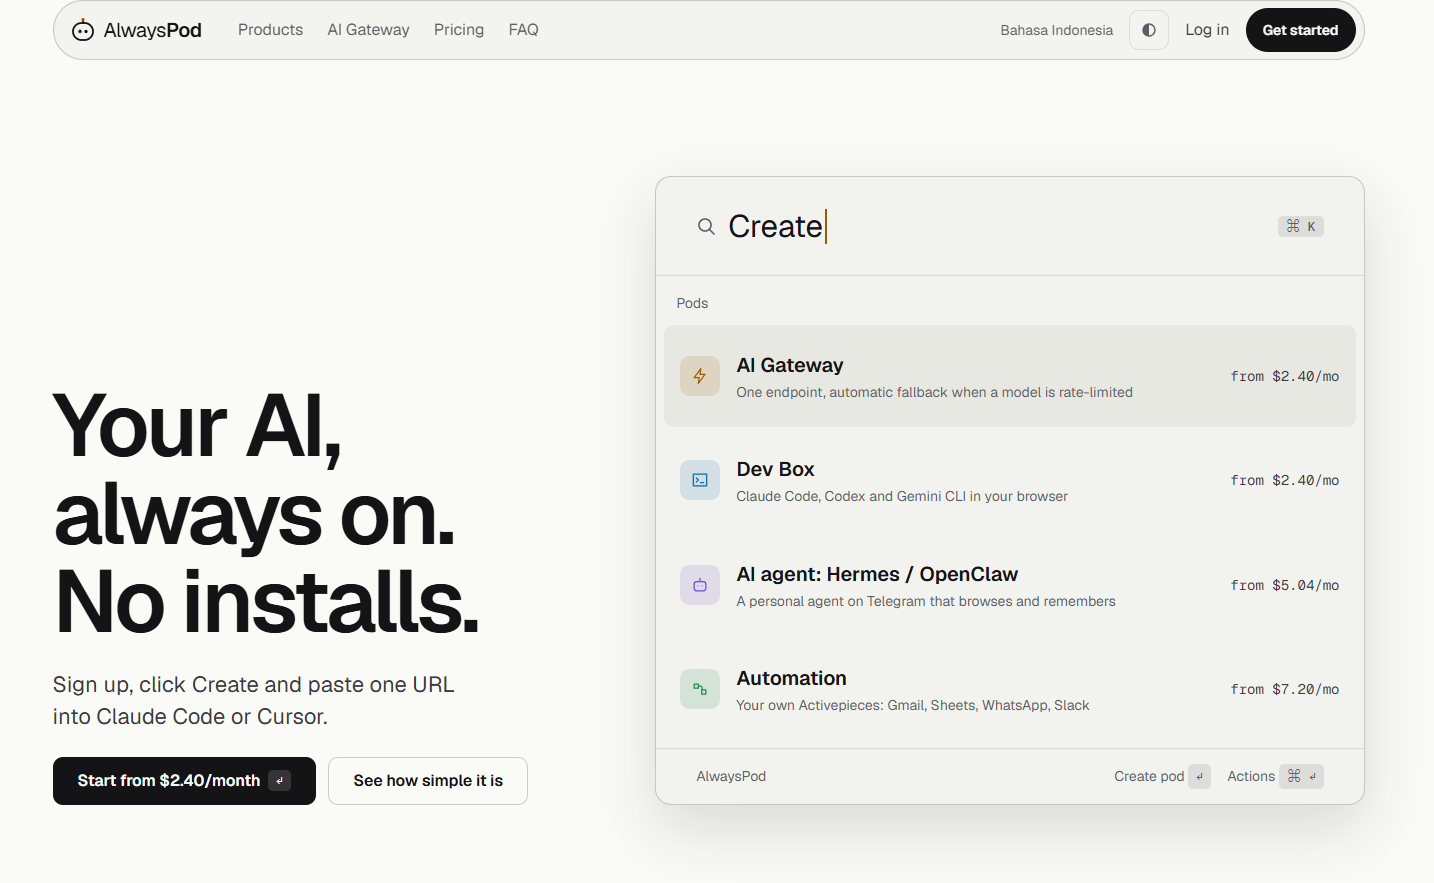The image size is (1434, 883).
Task: Click the ⌘ K shortcut badge
Action: tap(1301, 226)
